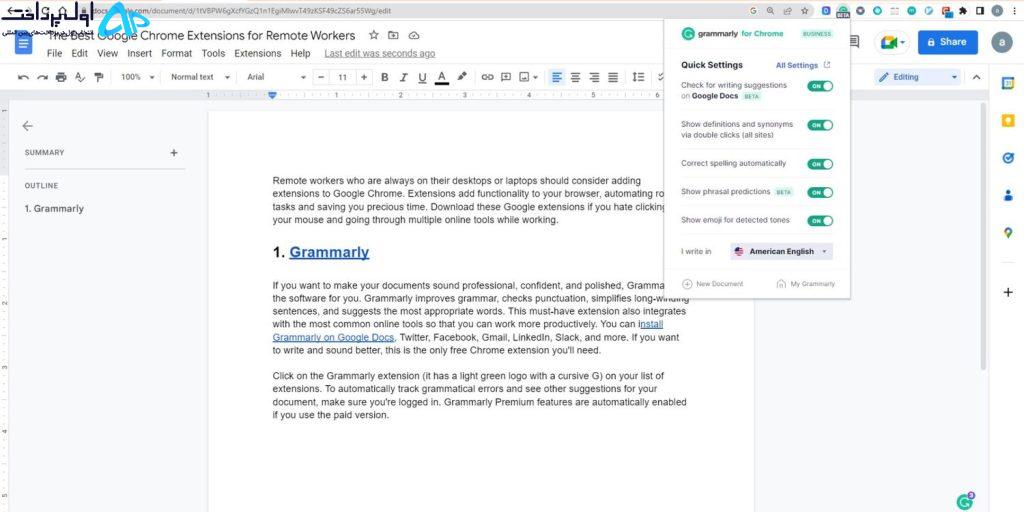Click the Grammarly extension icon in Chrome toolbar
Screen dimensions: 1024x512
click(x=843, y=11)
